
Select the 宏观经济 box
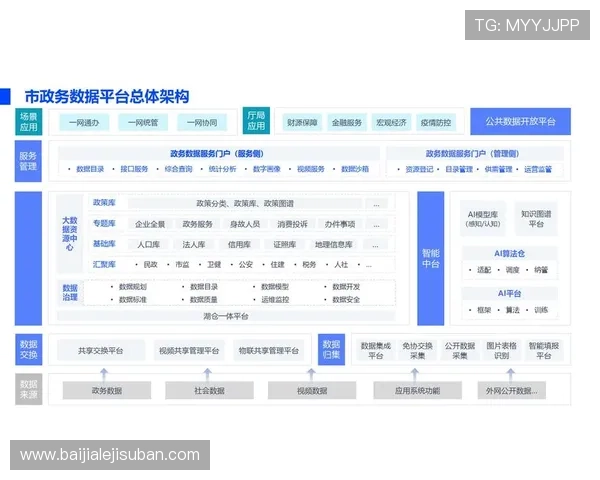pos(391,122)
